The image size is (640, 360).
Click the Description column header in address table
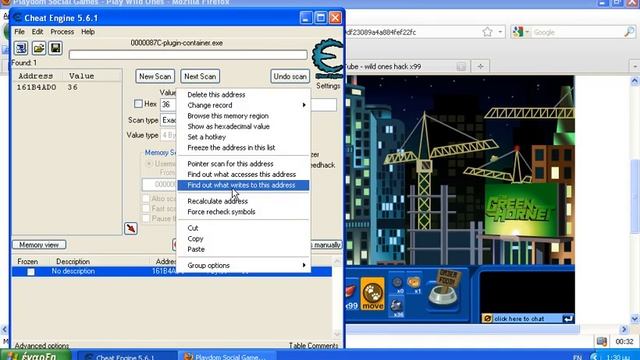(73, 261)
